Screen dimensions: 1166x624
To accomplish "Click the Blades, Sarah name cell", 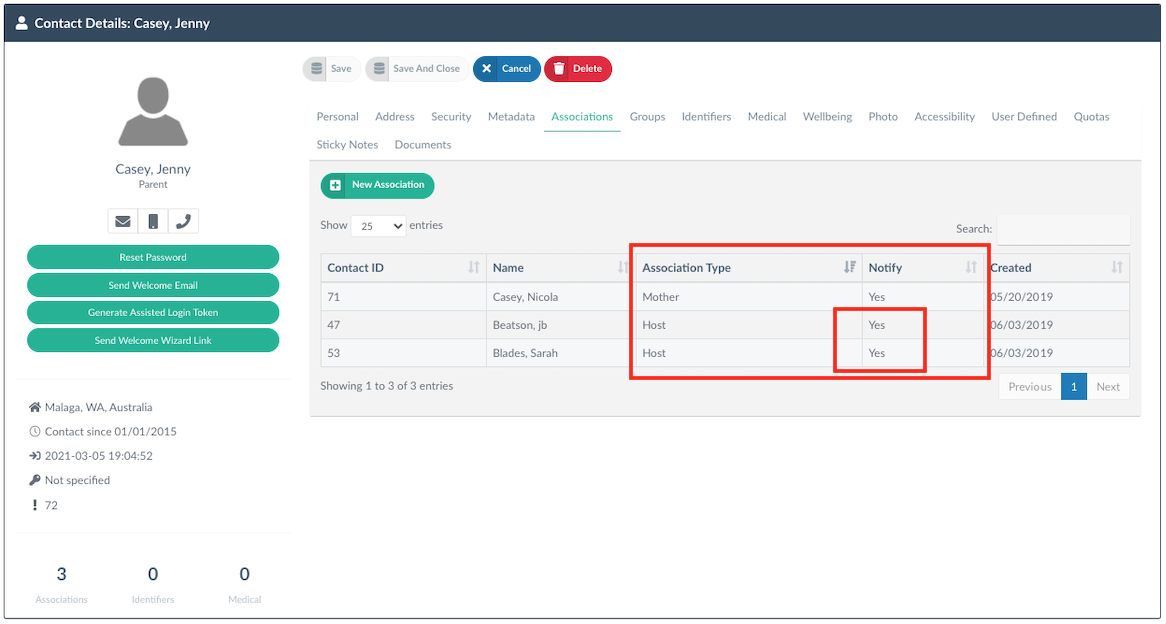I will pyautogui.click(x=561, y=353).
